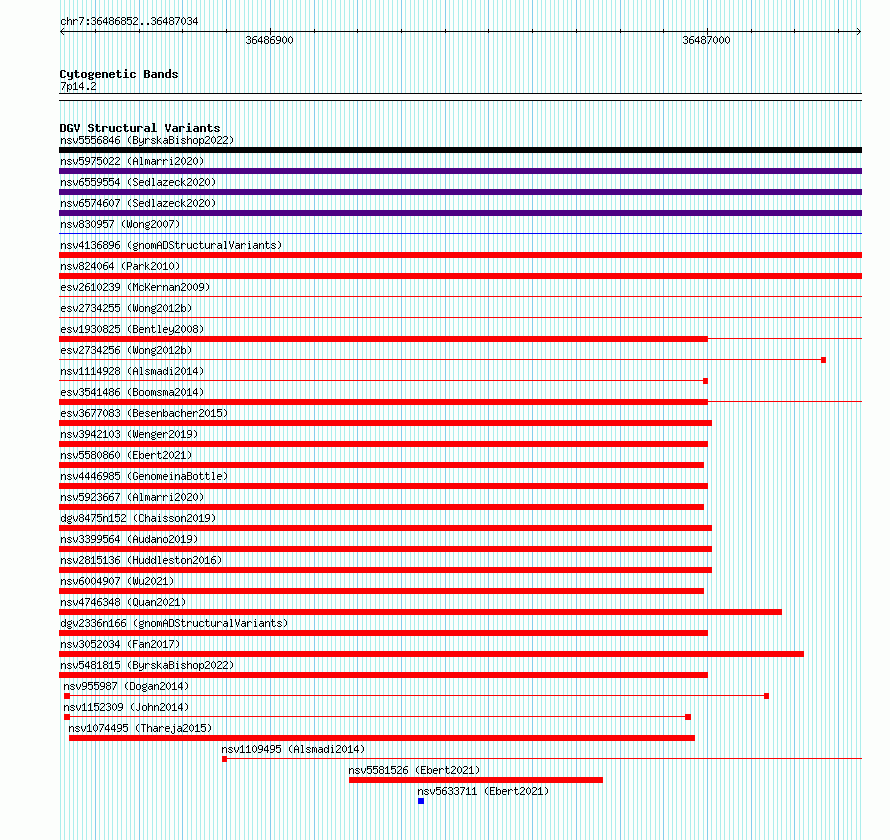Open nsv1152309 (John2014) label
Image resolution: width=890 pixels, height=840 pixels.
(x=126, y=707)
